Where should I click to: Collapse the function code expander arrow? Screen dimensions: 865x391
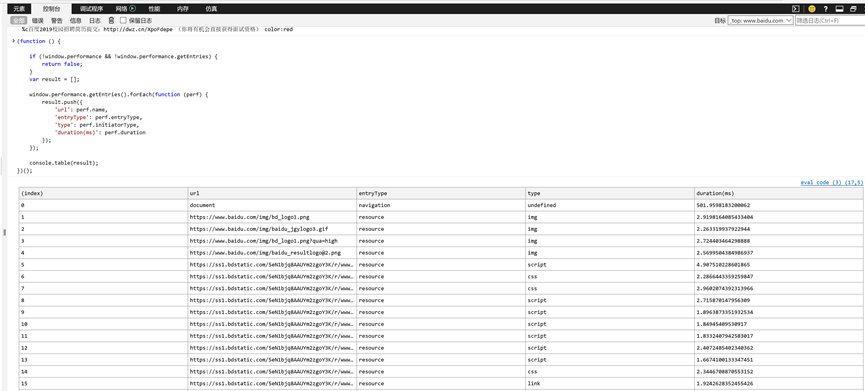[x=14, y=41]
